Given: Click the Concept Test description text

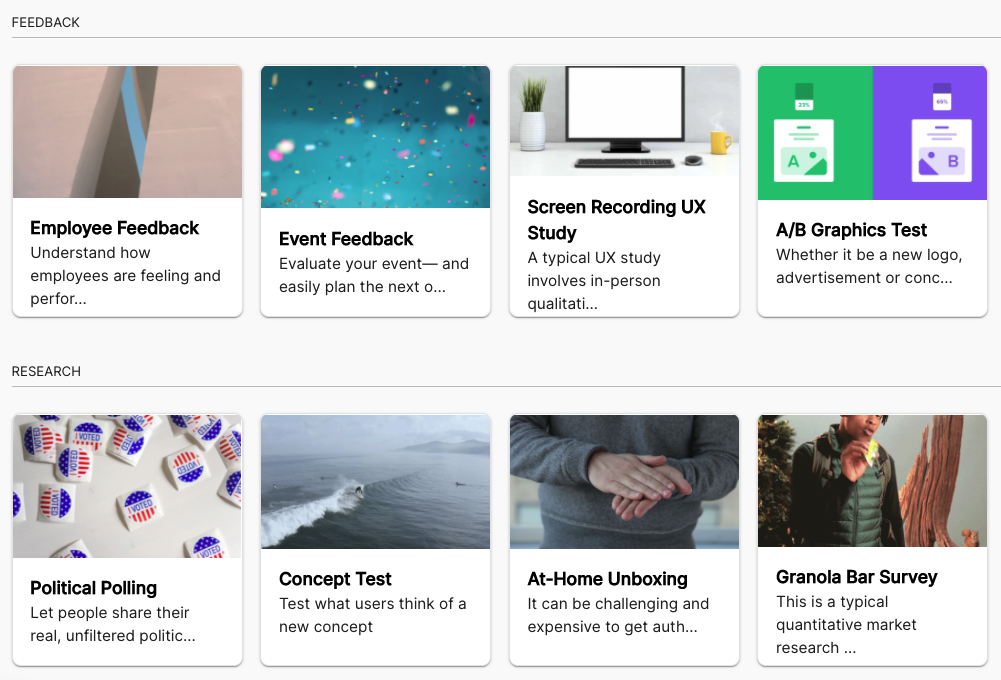Looking at the screenshot, I should 372,615.
